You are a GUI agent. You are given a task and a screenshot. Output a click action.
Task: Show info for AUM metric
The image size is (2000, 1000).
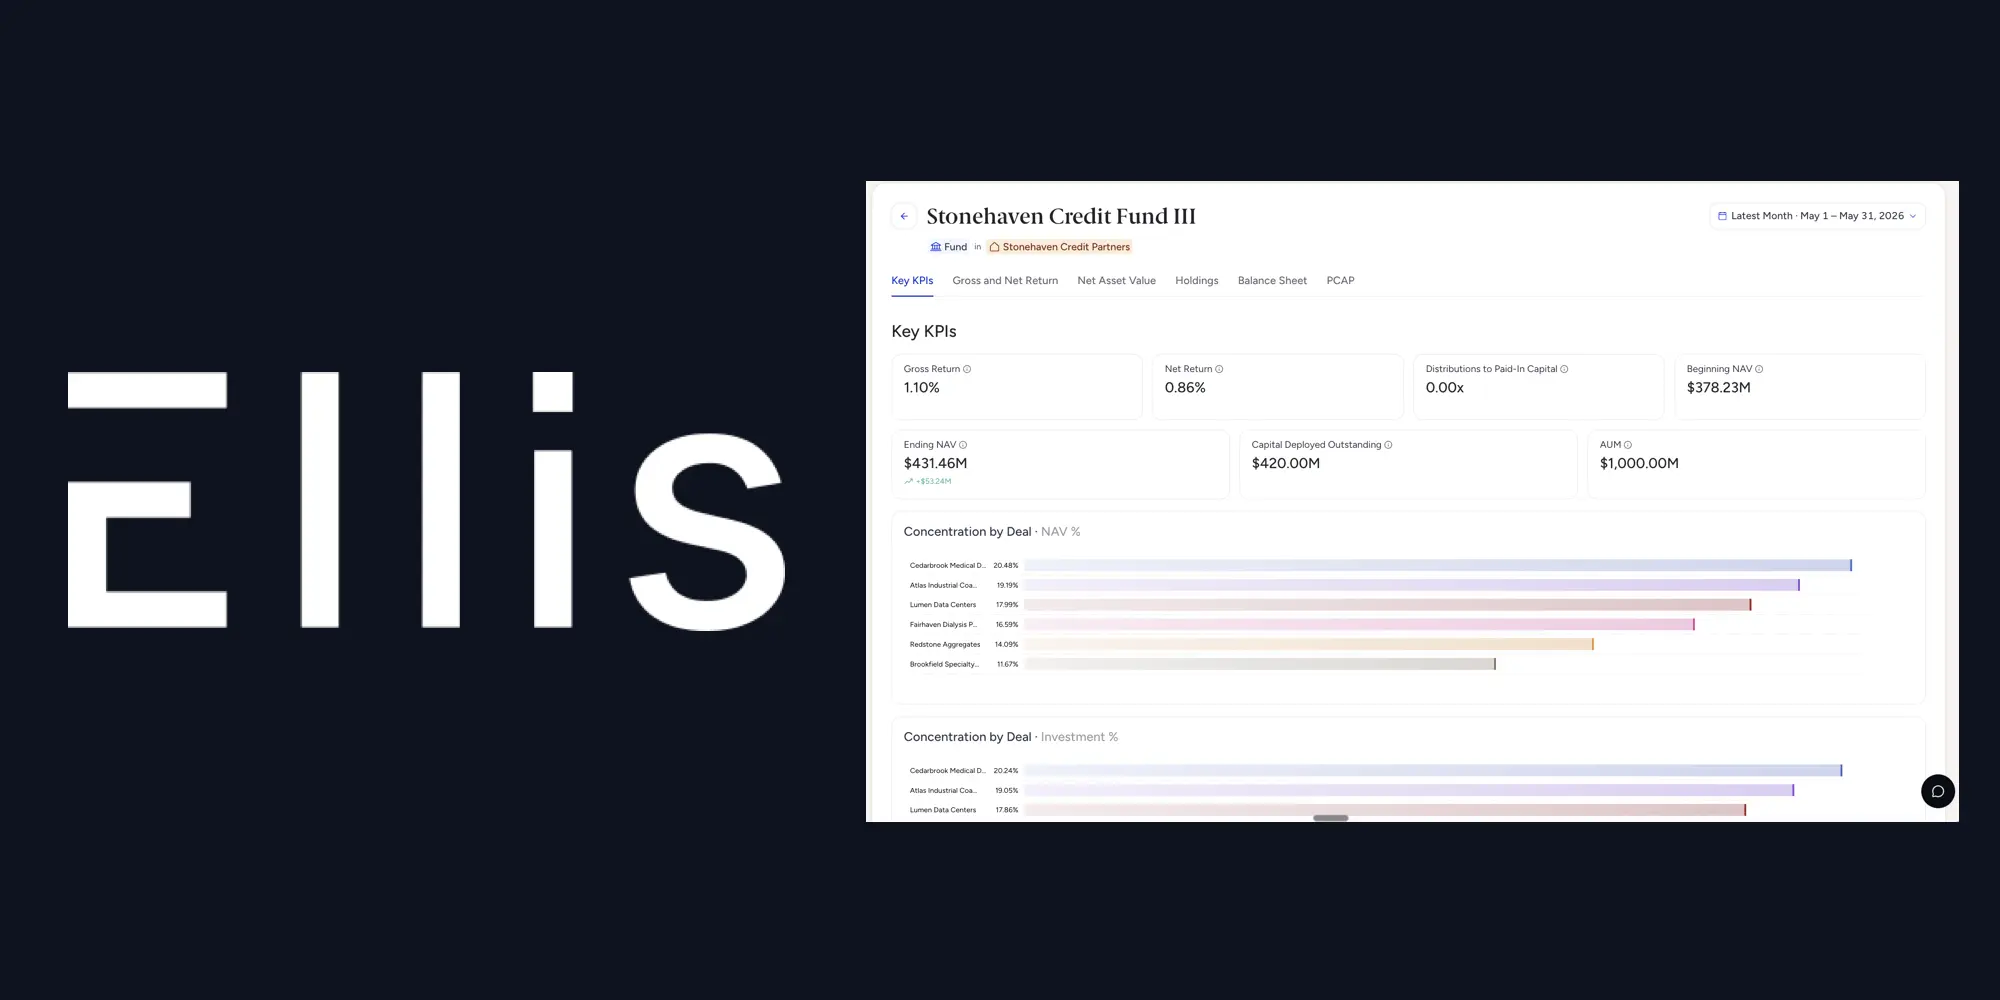1628,445
